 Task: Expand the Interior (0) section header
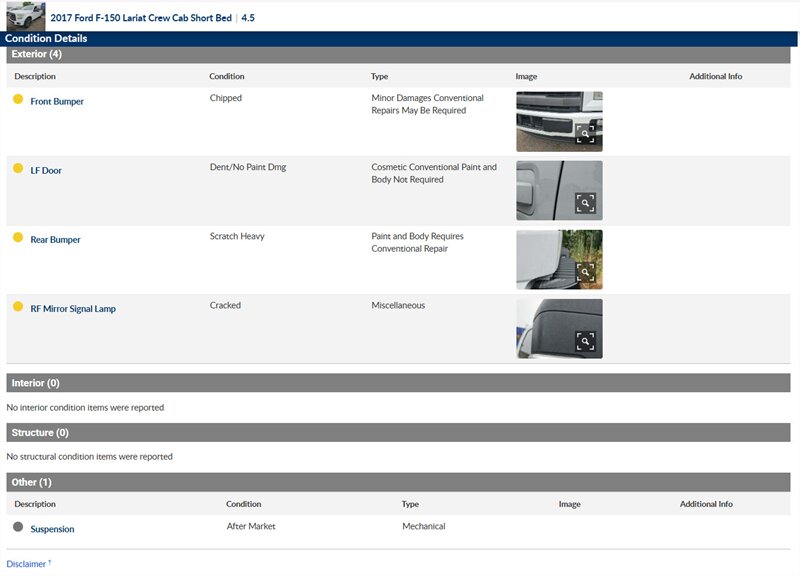tap(36, 383)
